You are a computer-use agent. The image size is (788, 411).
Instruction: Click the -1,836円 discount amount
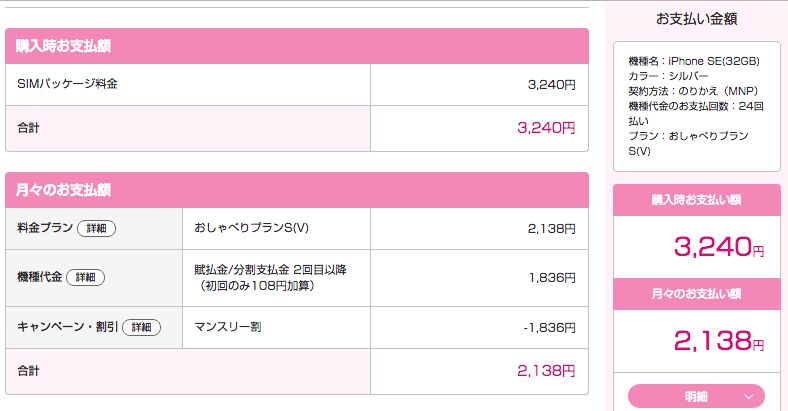coord(549,328)
